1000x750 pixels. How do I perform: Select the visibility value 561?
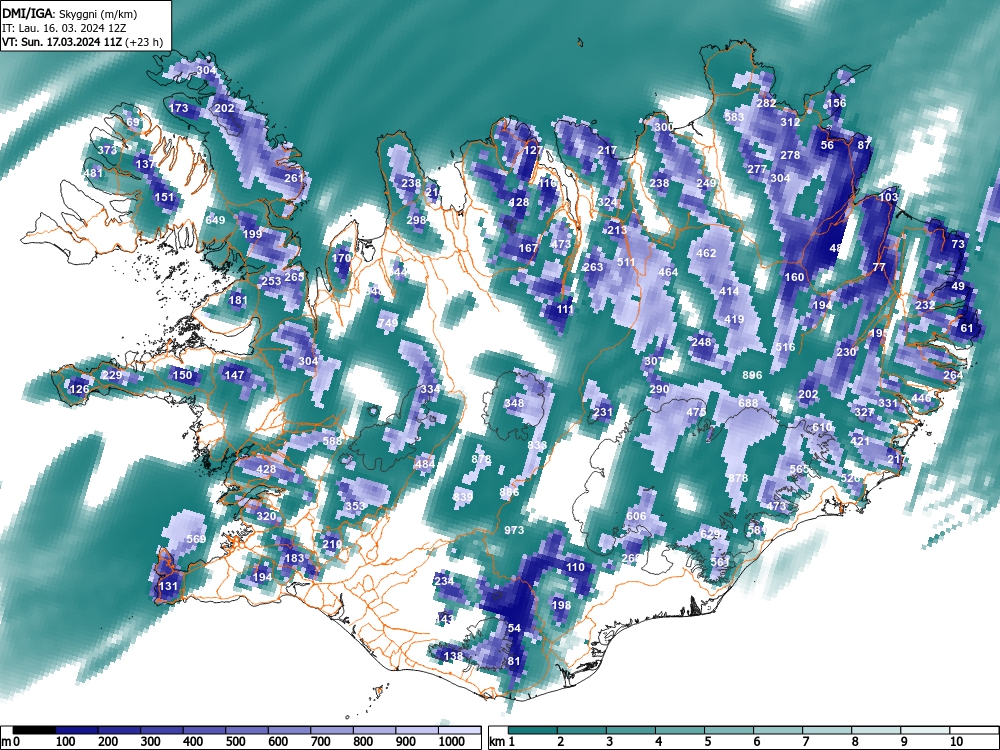[719, 562]
